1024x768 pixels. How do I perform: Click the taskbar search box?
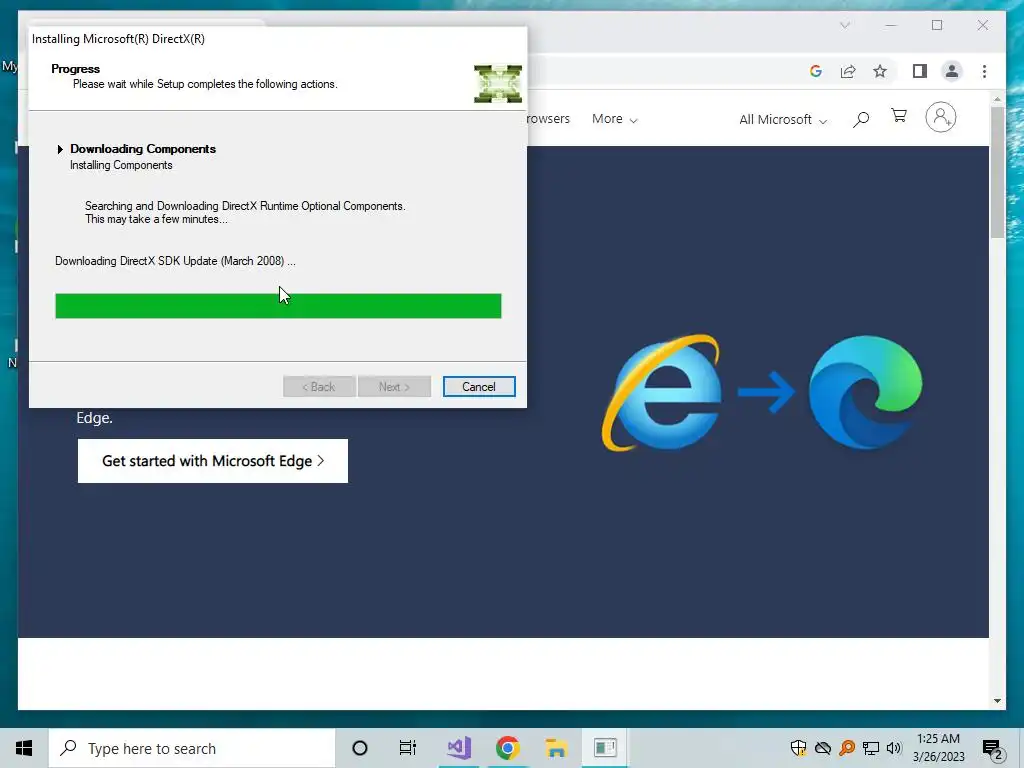tap(192, 748)
